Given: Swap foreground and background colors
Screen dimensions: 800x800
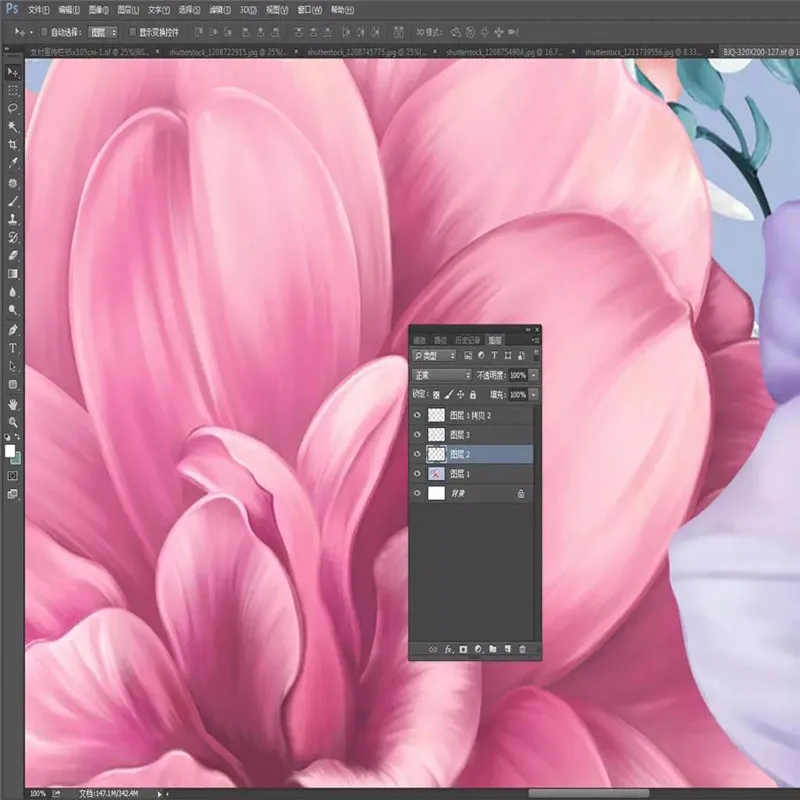Looking at the screenshot, I should click(17, 437).
